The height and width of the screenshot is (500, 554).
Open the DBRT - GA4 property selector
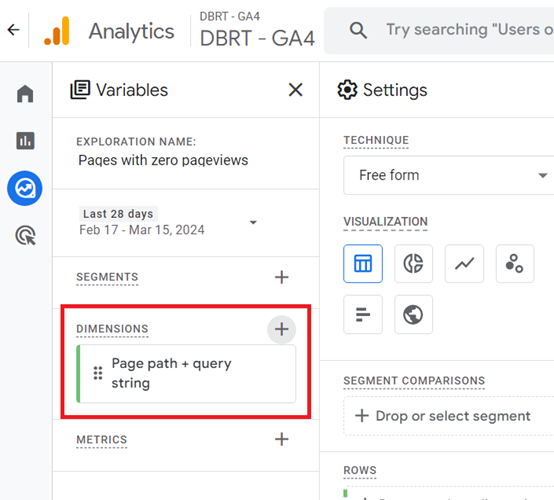click(257, 30)
